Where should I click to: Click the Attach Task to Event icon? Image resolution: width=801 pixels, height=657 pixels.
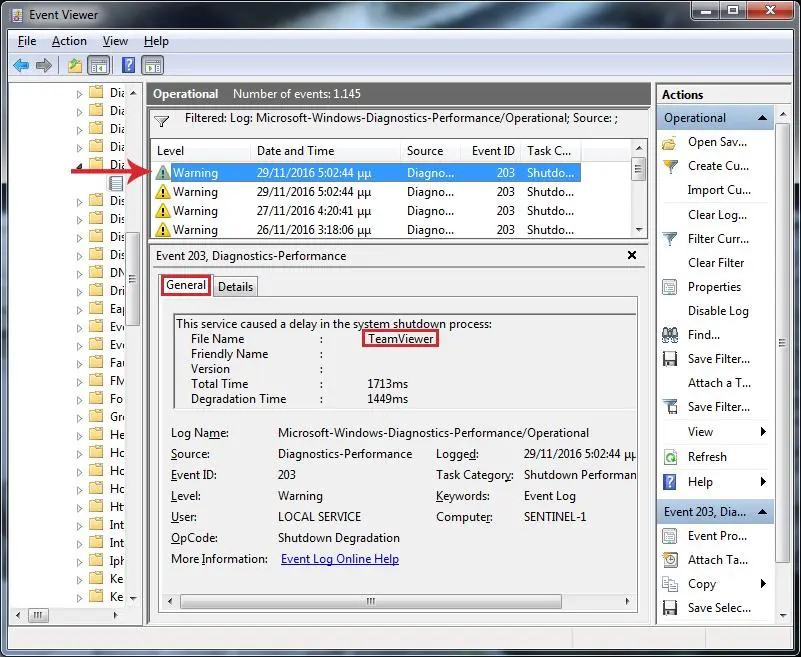(x=670, y=560)
